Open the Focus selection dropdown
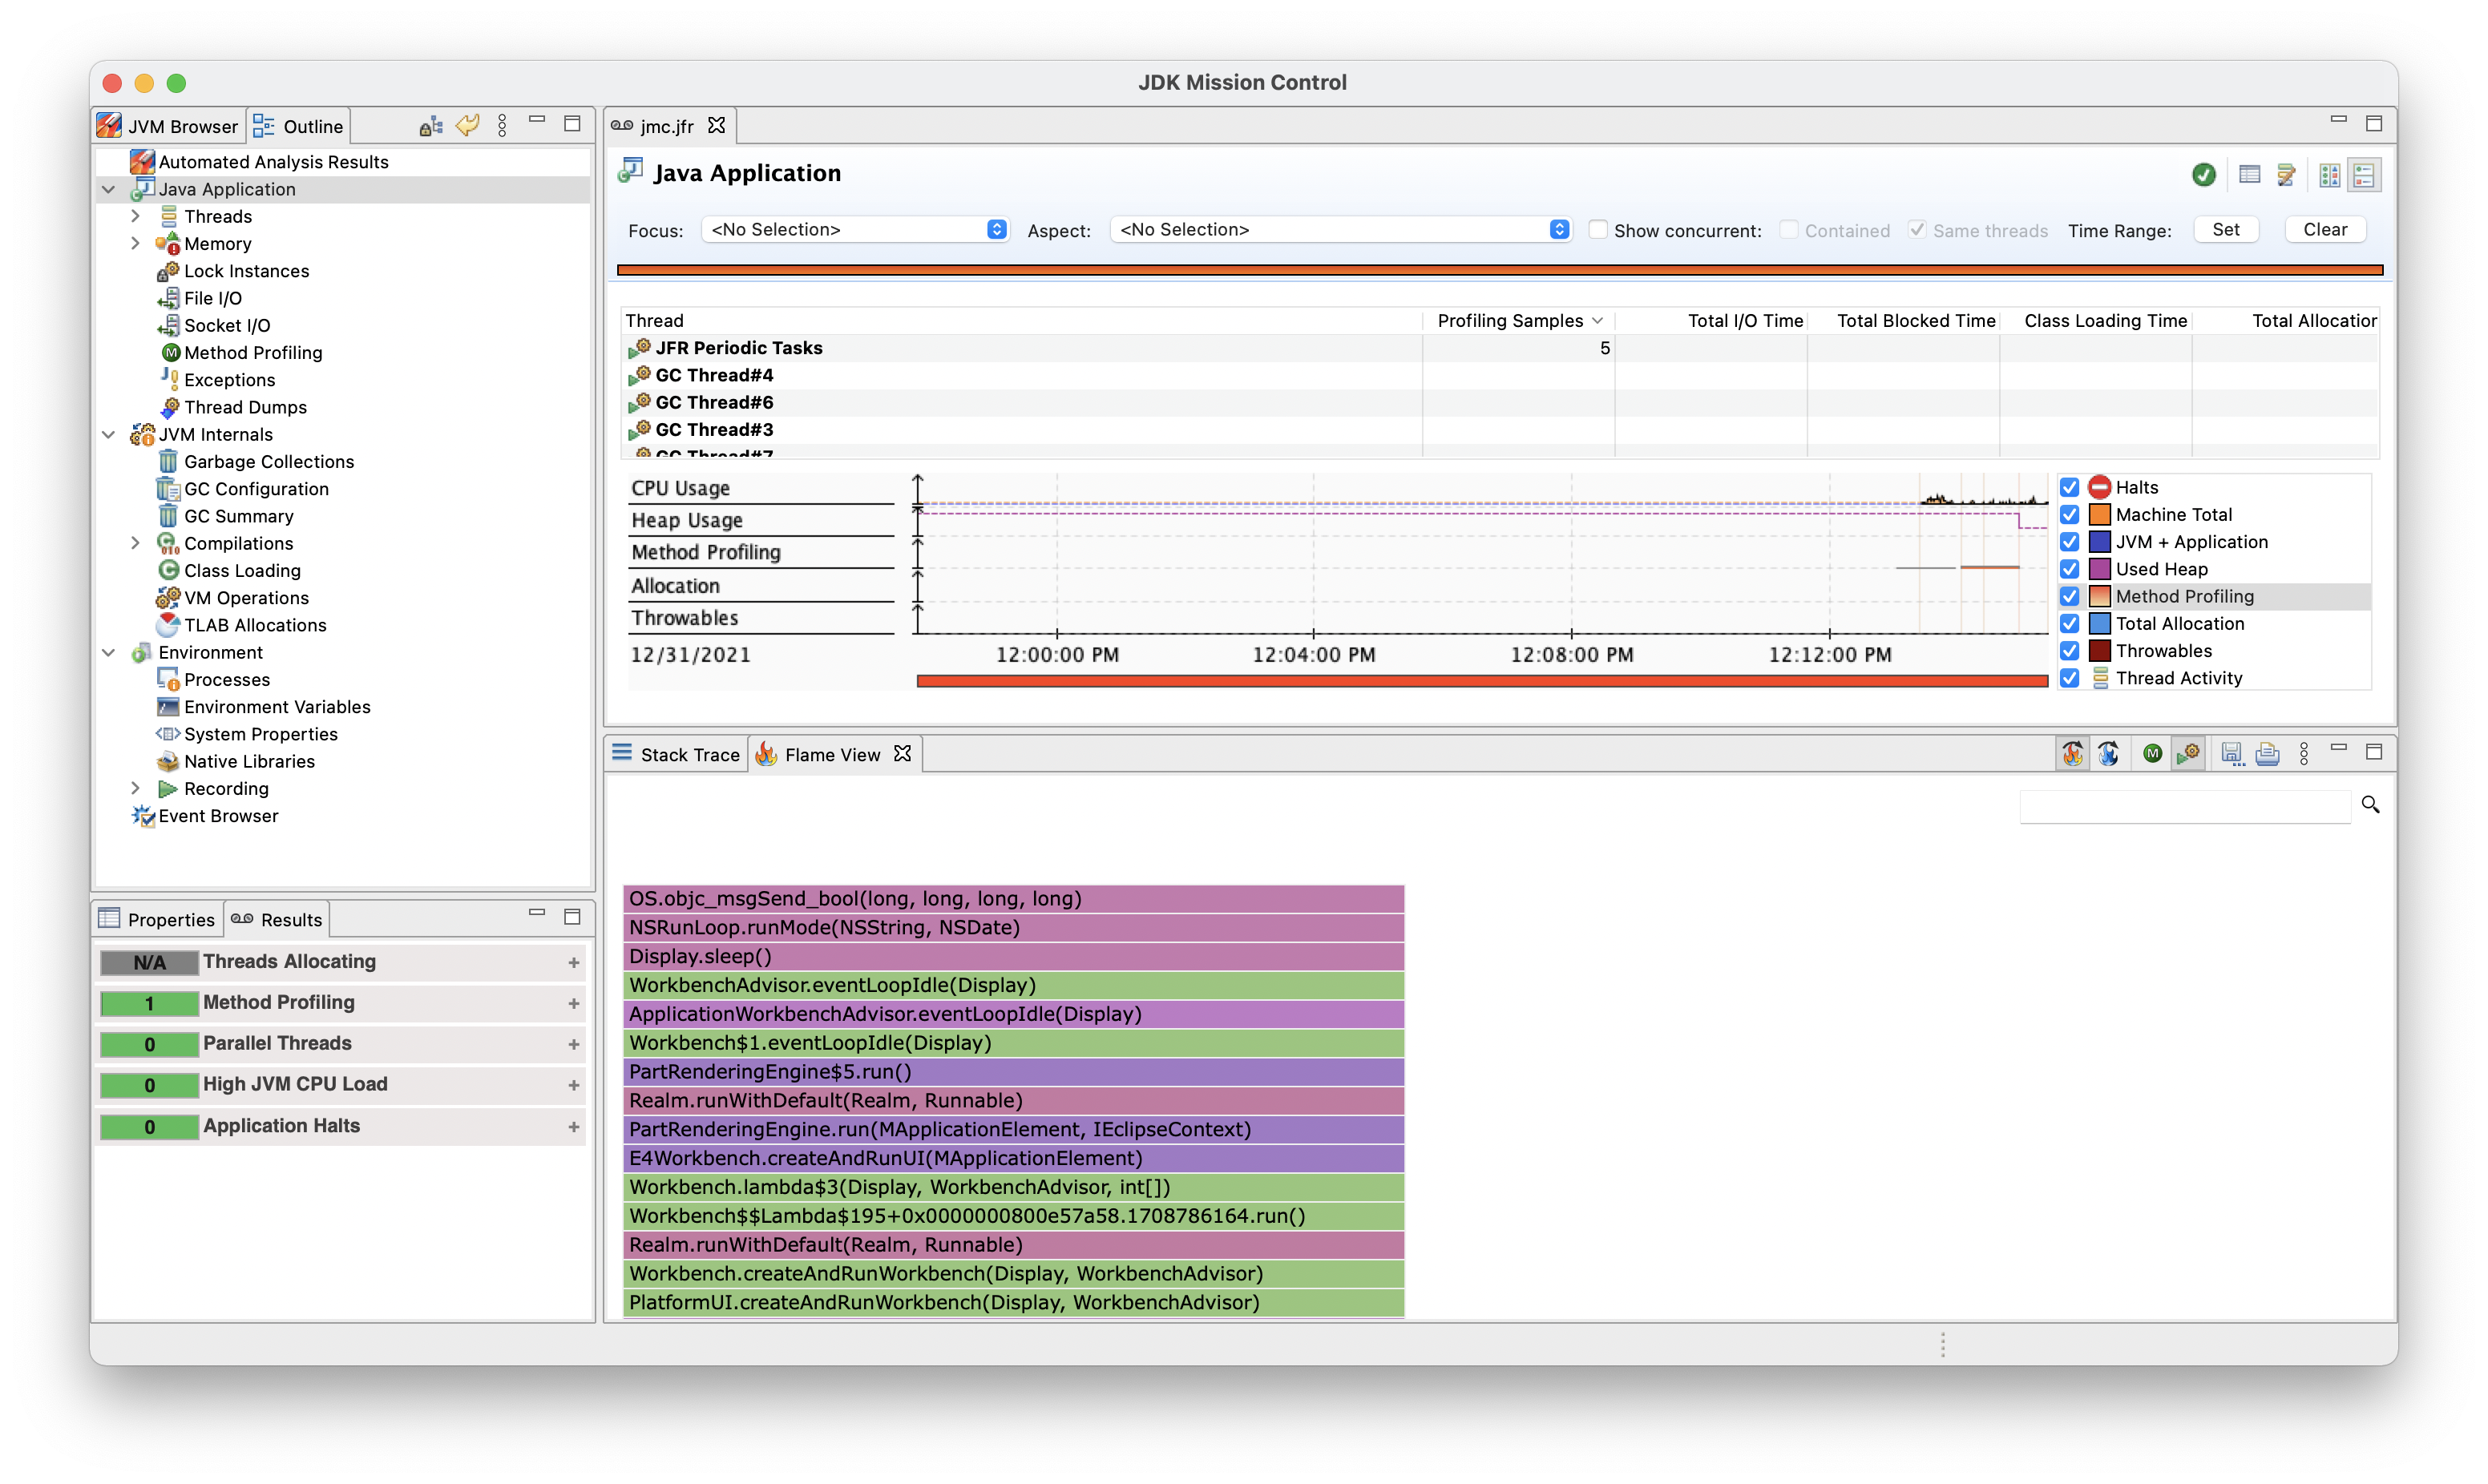Viewport: 2488px width, 1484px height. 855,230
